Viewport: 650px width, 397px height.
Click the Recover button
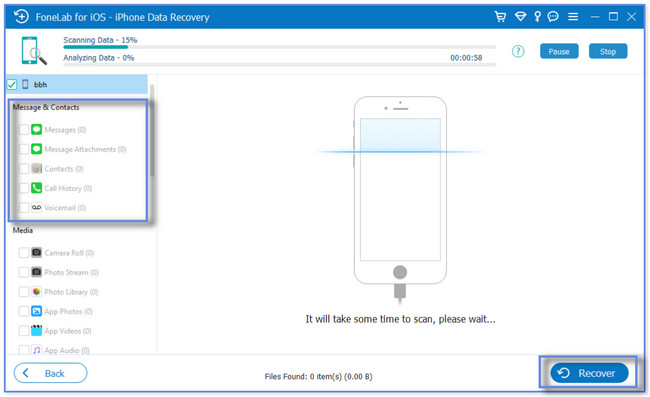pyautogui.click(x=589, y=373)
